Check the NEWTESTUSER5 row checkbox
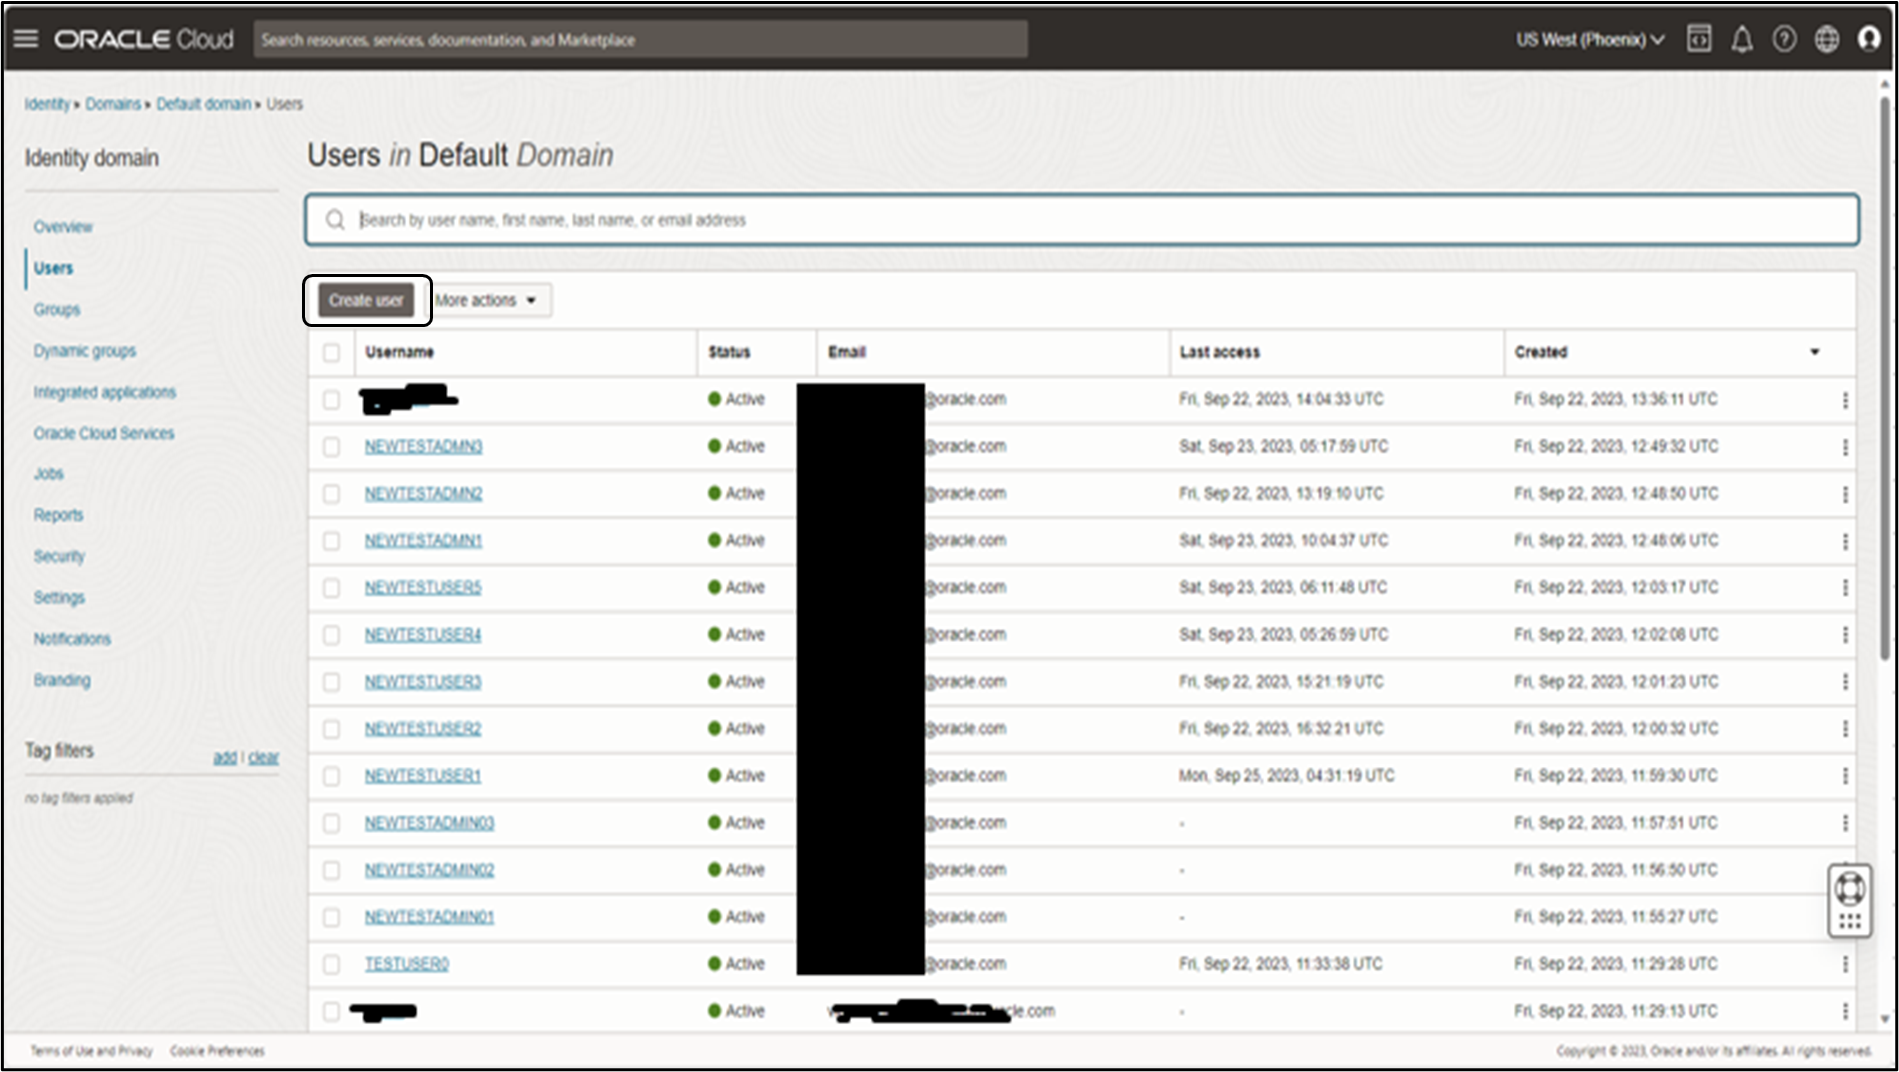This screenshot has width=1899, height=1072. pyautogui.click(x=331, y=588)
